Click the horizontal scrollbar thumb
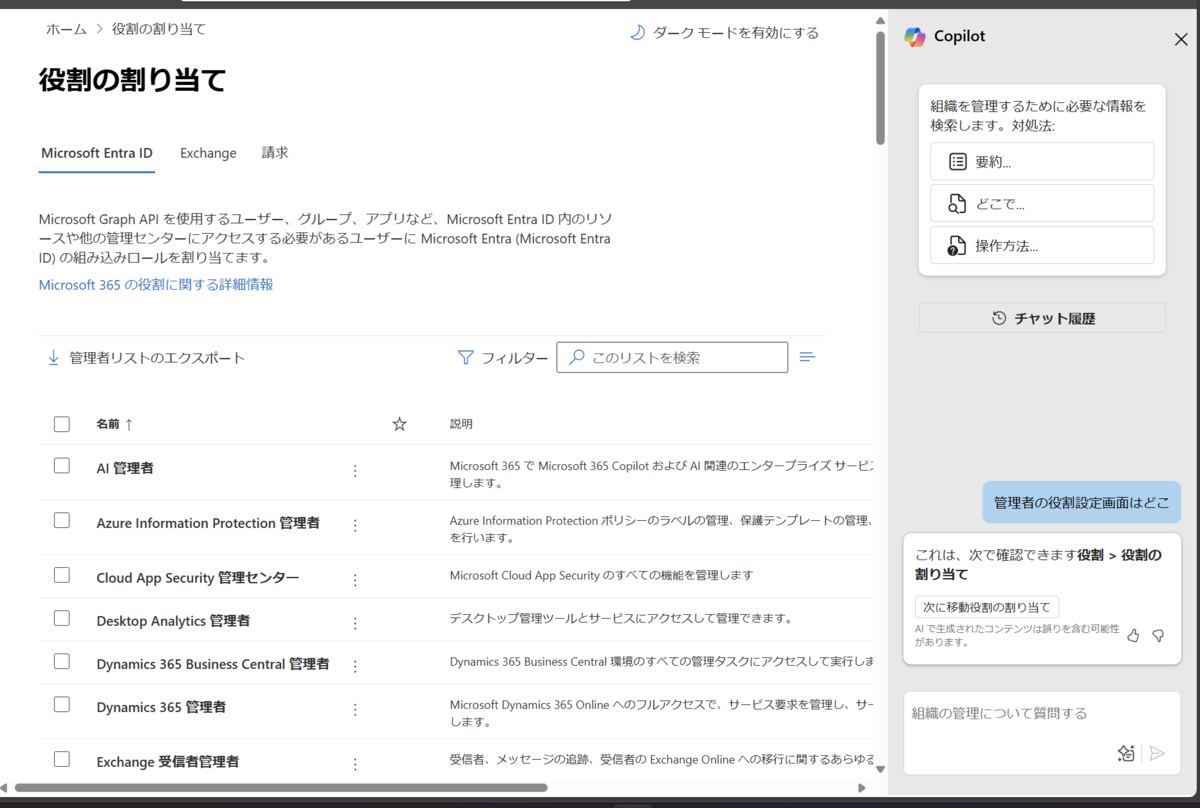Viewport: 1200px width, 808px height. 281,787
